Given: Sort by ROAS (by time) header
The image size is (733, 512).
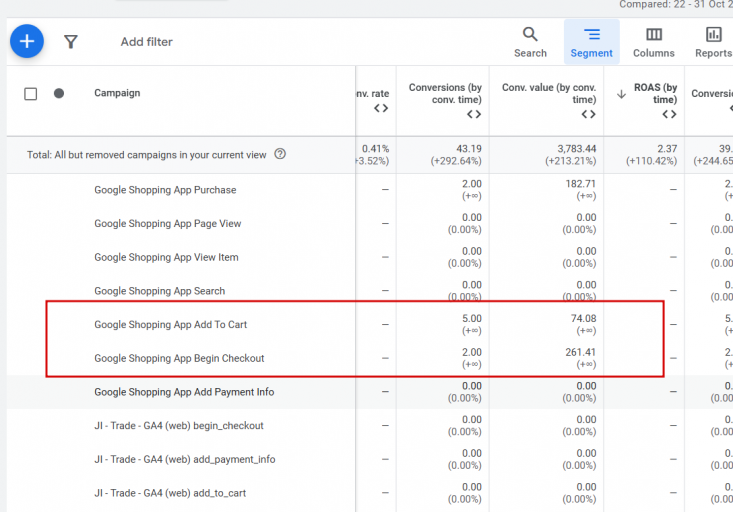Looking at the screenshot, I should pos(656,93).
